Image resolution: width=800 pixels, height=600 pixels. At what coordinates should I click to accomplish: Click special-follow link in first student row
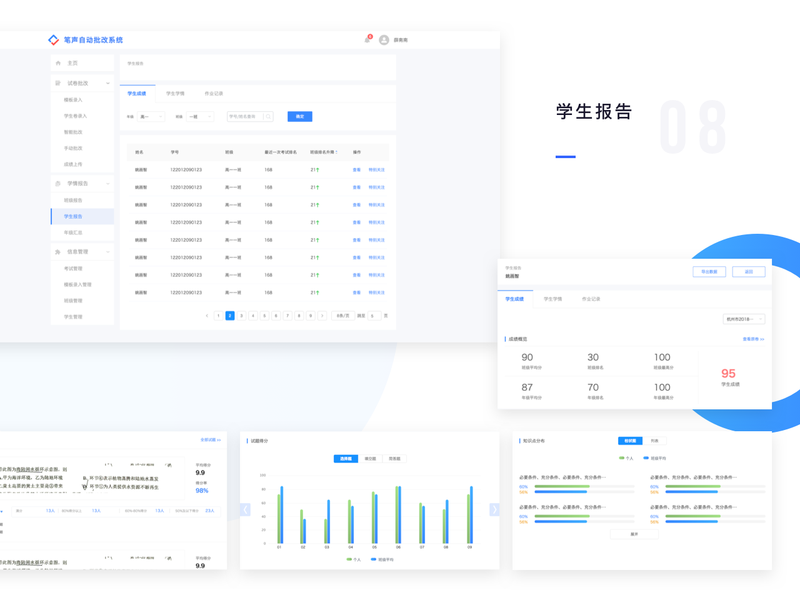coord(377,170)
